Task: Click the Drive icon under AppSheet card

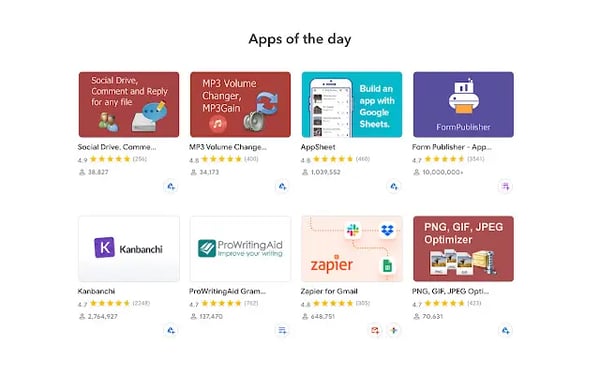Action: click(x=394, y=186)
